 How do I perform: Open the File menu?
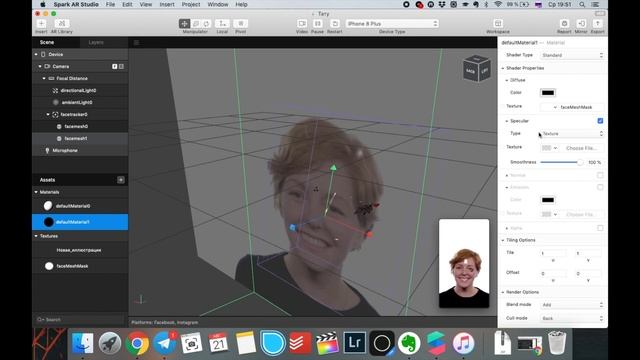pyautogui.click(x=110, y=4)
